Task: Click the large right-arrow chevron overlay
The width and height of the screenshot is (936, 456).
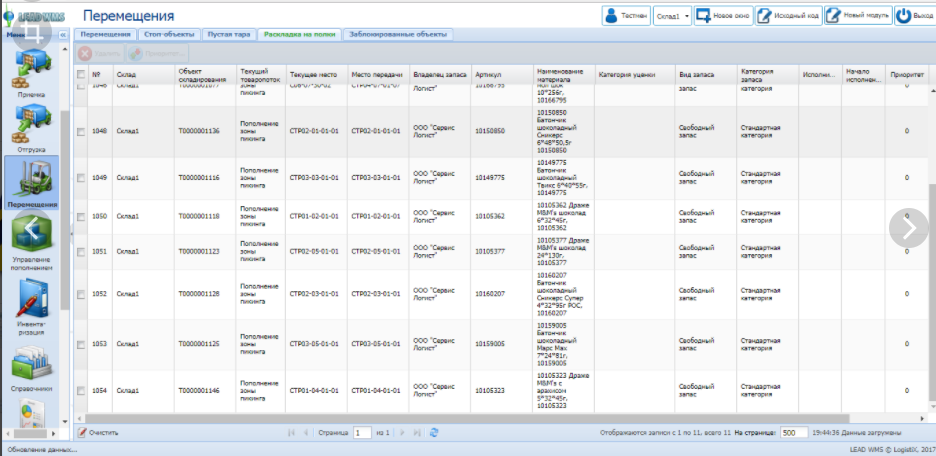Action: pyautogui.click(x=908, y=227)
